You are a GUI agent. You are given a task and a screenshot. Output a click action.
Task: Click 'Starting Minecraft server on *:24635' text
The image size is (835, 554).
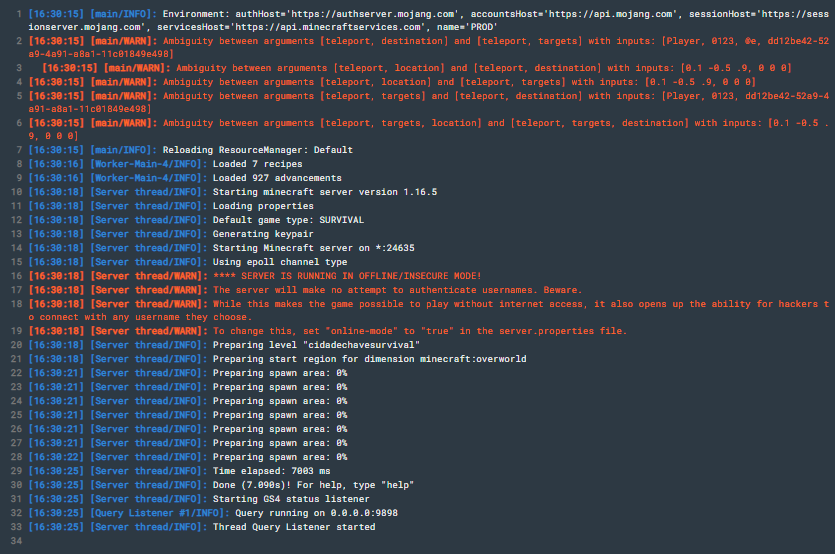click(x=314, y=248)
